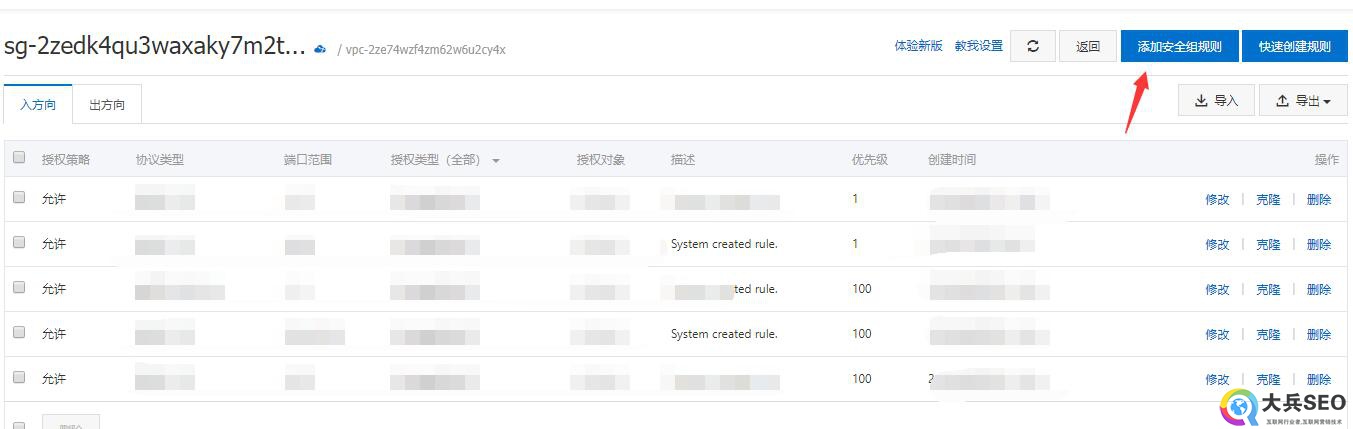Tick the select-all checkbox in table header
The width and height of the screenshot is (1353, 429).
tap(19, 158)
